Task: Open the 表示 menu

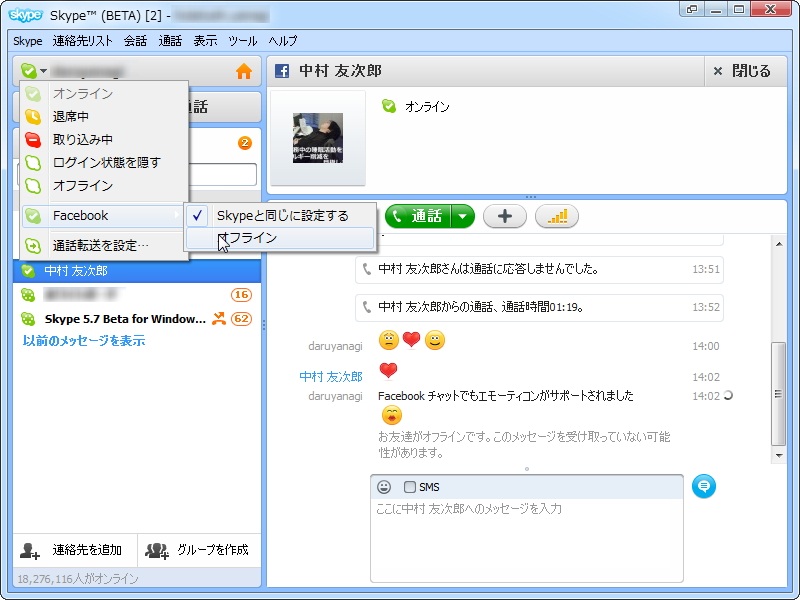Action: (x=205, y=41)
